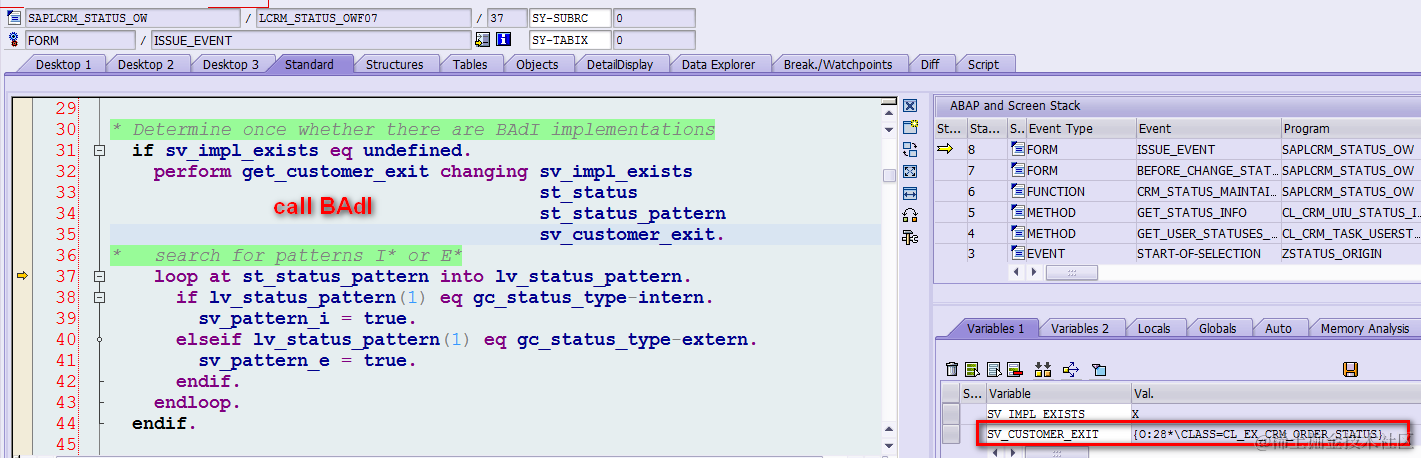Click the blue arrow branch icon
The image size is (1421, 458).
[1071, 369]
